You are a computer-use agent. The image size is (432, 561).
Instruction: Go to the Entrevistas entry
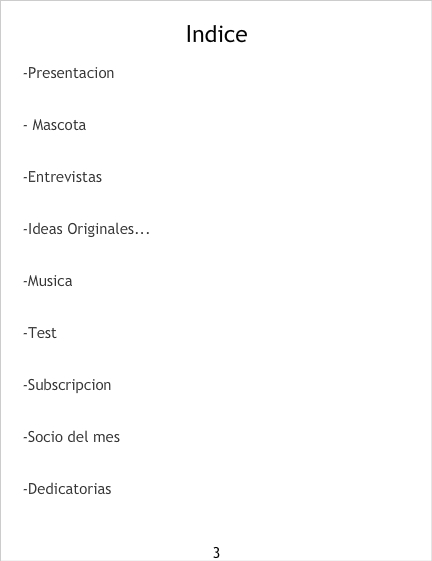coord(63,177)
